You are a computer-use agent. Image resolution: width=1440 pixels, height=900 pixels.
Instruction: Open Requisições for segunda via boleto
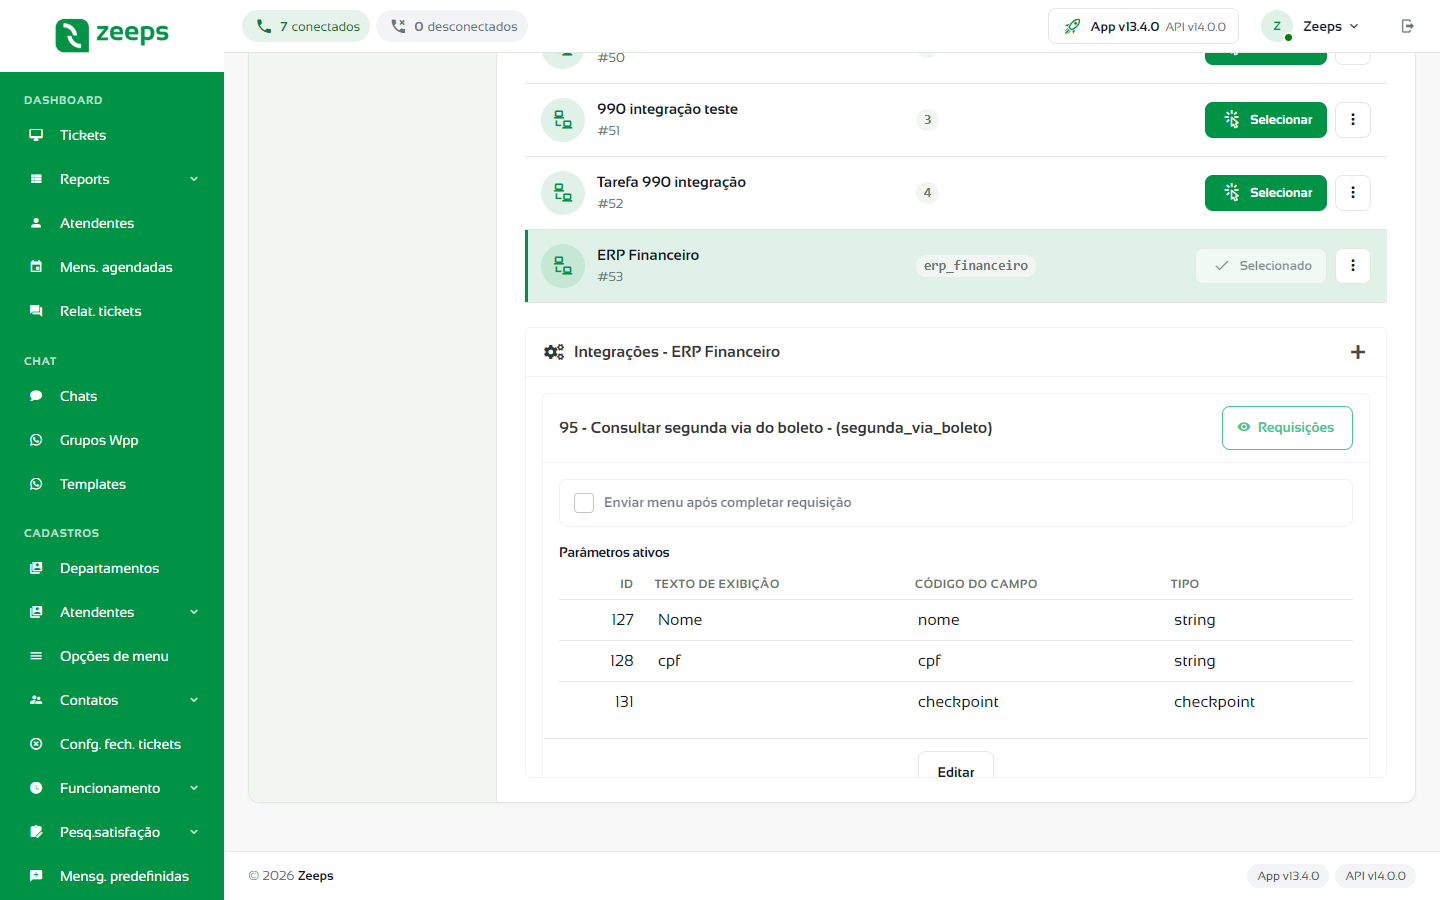click(x=1287, y=428)
